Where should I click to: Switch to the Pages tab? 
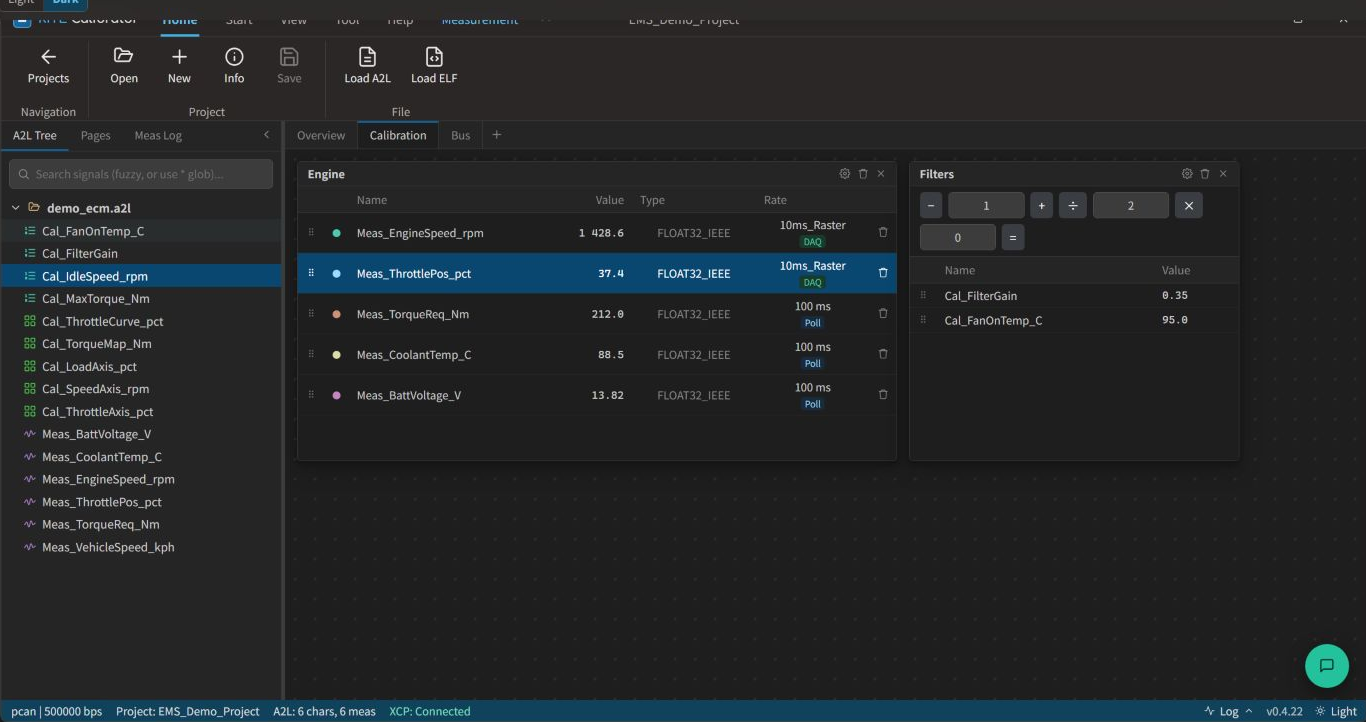(95, 135)
